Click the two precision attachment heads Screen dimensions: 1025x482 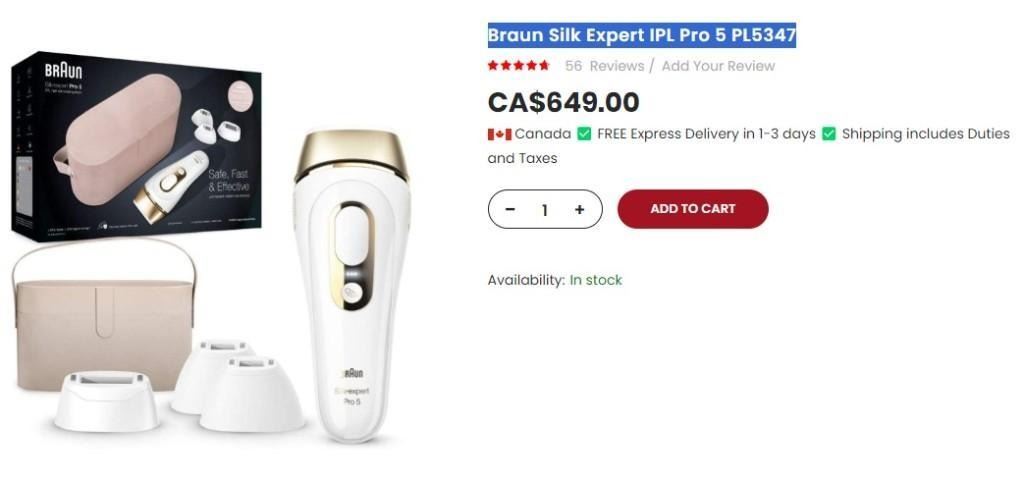click(x=239, y=385)
